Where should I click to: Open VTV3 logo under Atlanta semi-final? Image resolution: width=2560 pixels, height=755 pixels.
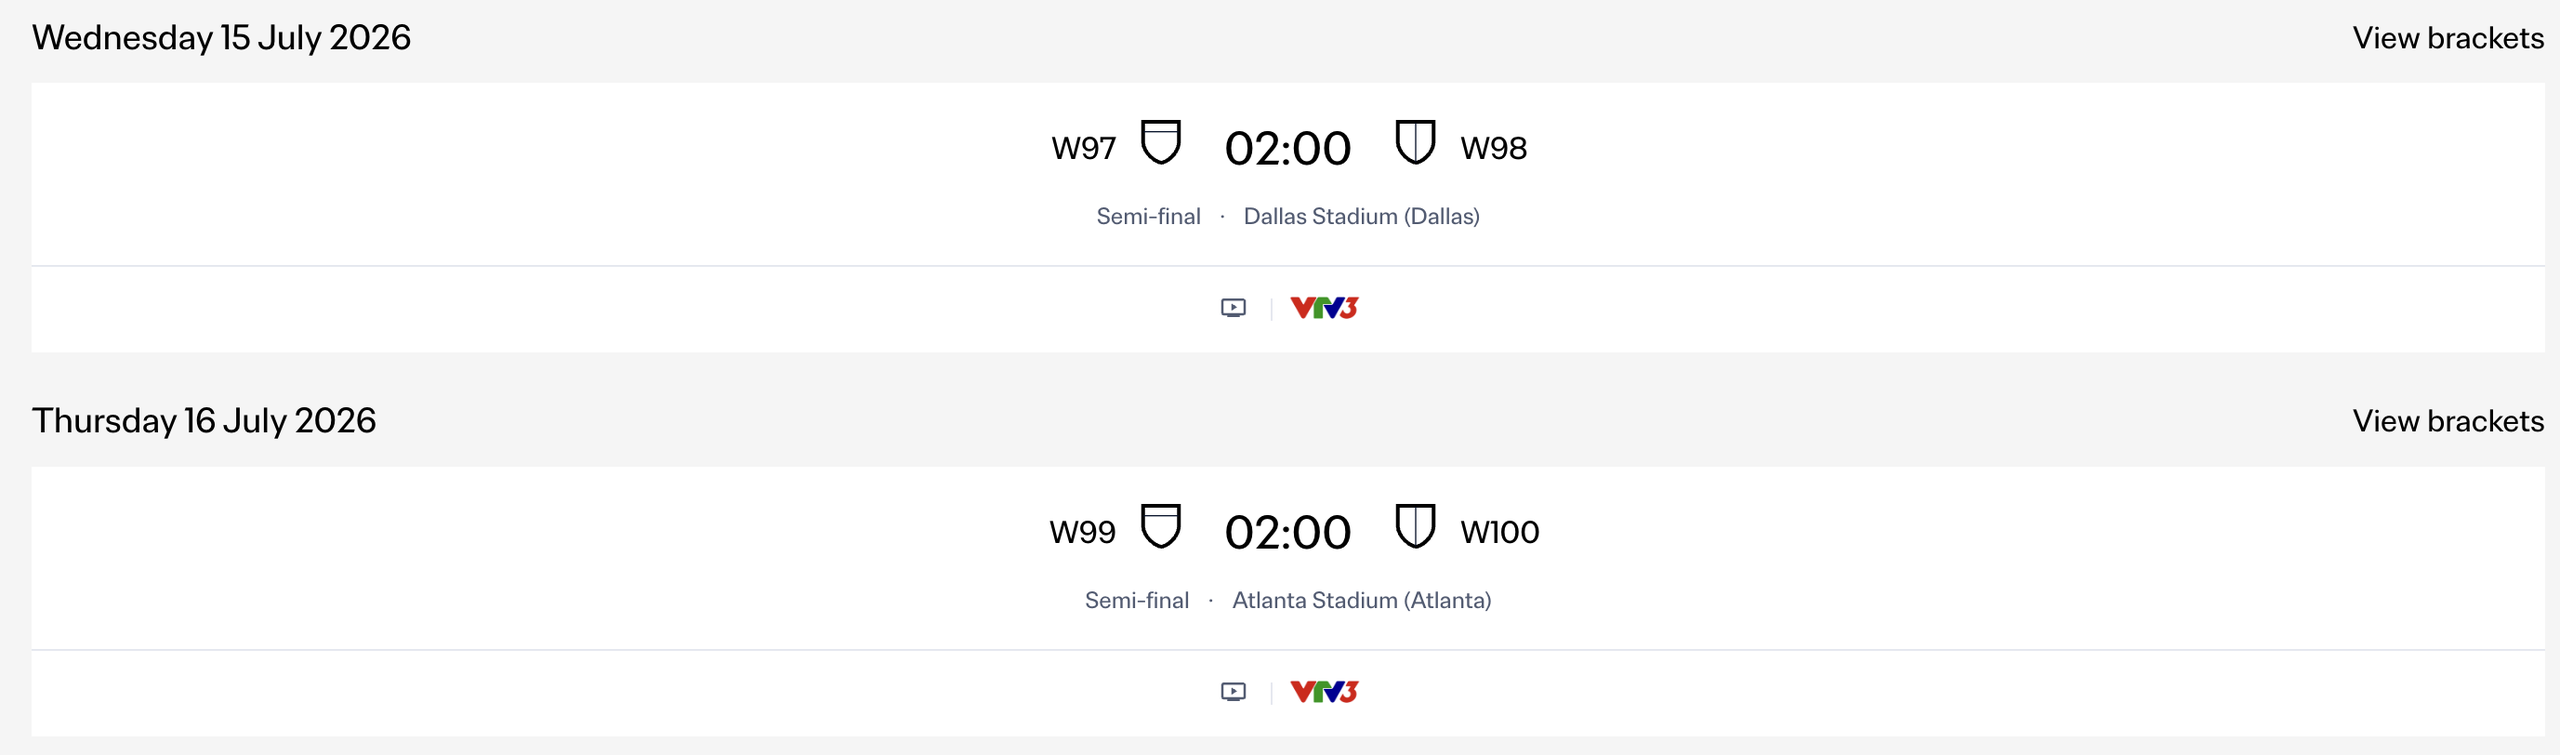[x=1324, y=692]
